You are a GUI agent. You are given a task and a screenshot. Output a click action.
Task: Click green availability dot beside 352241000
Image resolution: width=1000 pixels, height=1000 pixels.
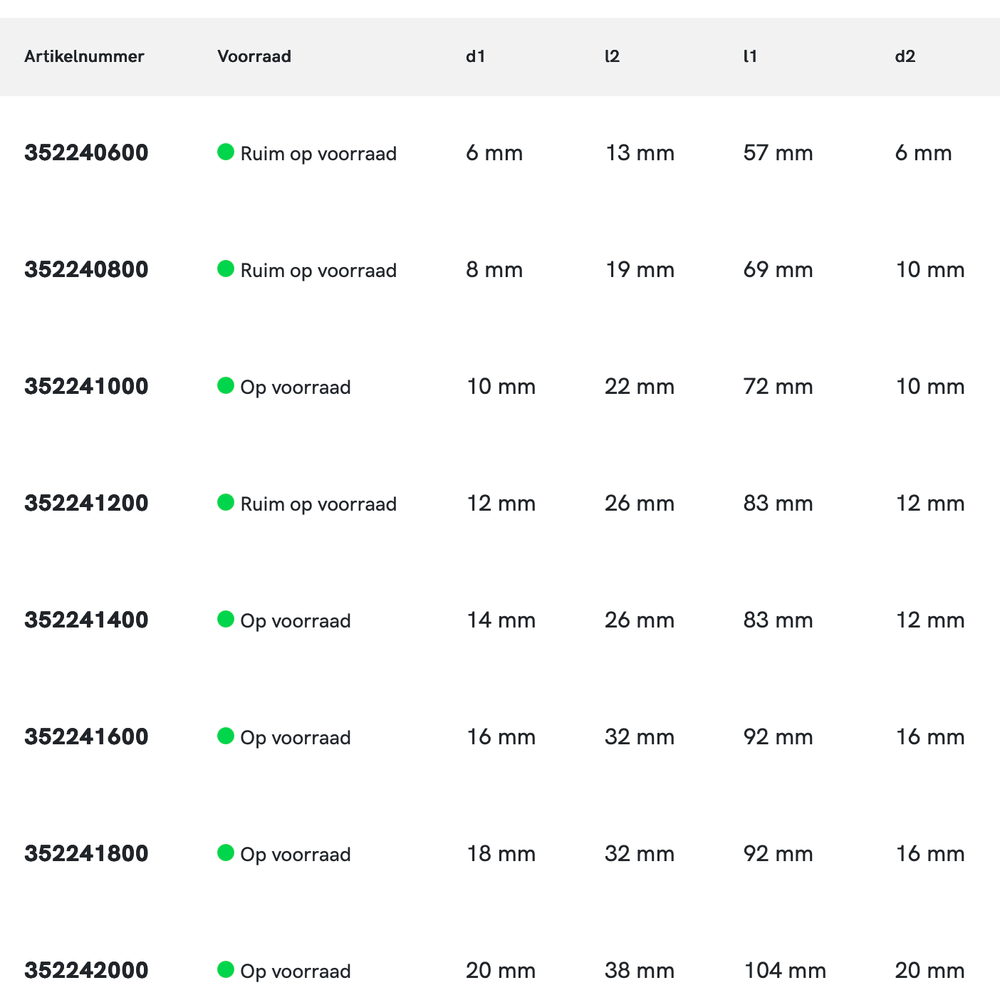pyautogui.click(x=226, y=386)
